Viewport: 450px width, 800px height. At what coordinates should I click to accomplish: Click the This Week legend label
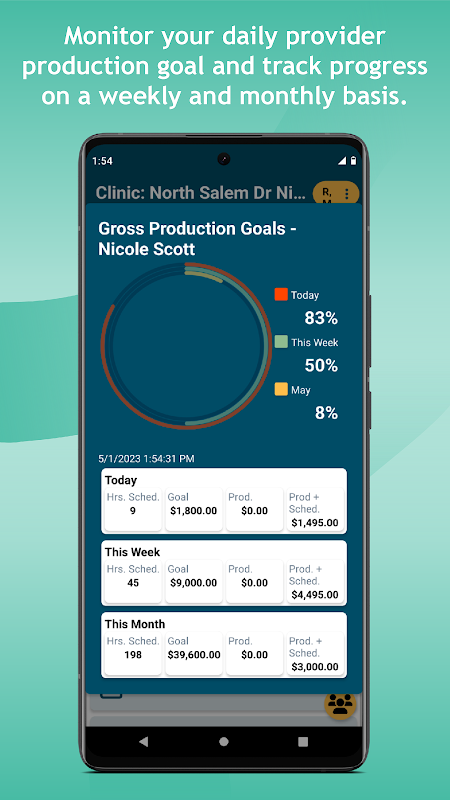[315, 342]
